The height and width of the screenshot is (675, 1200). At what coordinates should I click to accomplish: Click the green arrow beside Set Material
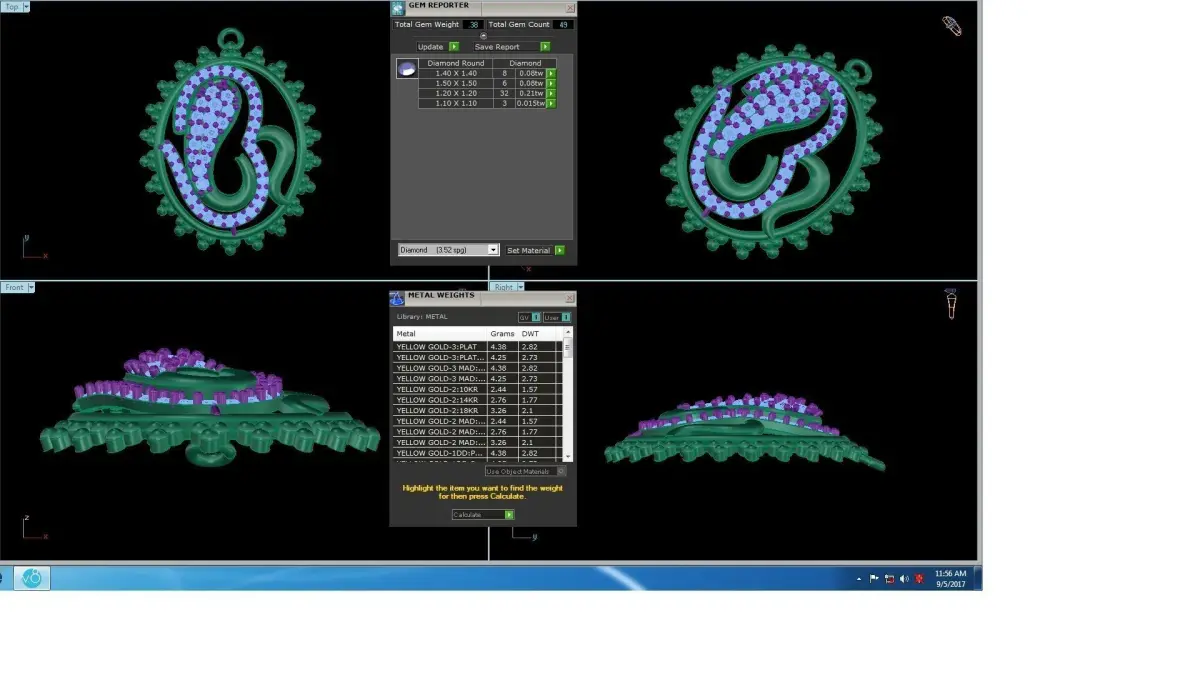(x=560, y=250)
